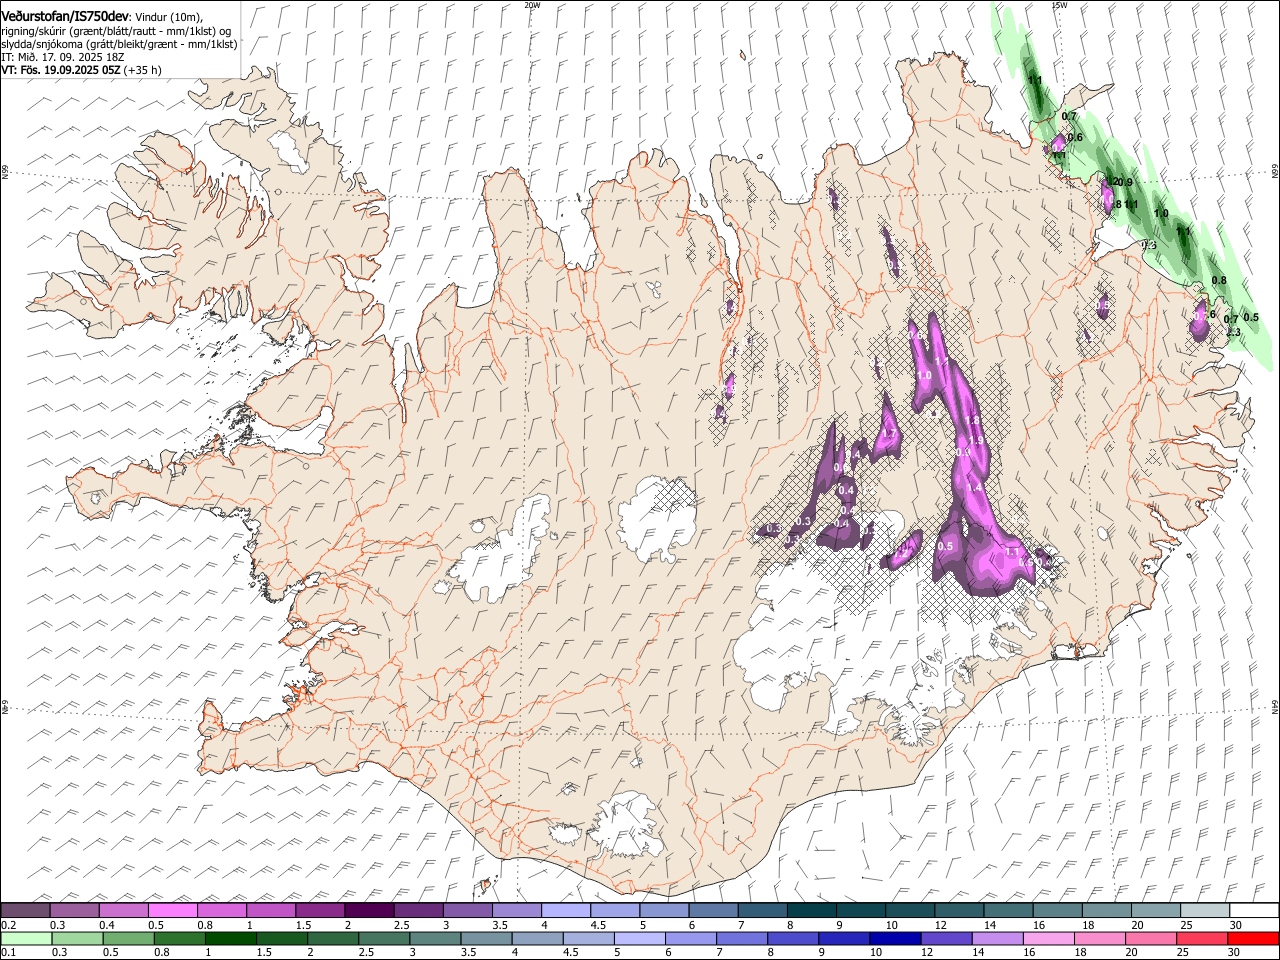Click the light lavender 4 mm snow swatch
The height and width of the screenshot is (960, 1280).
pos(566,910)
